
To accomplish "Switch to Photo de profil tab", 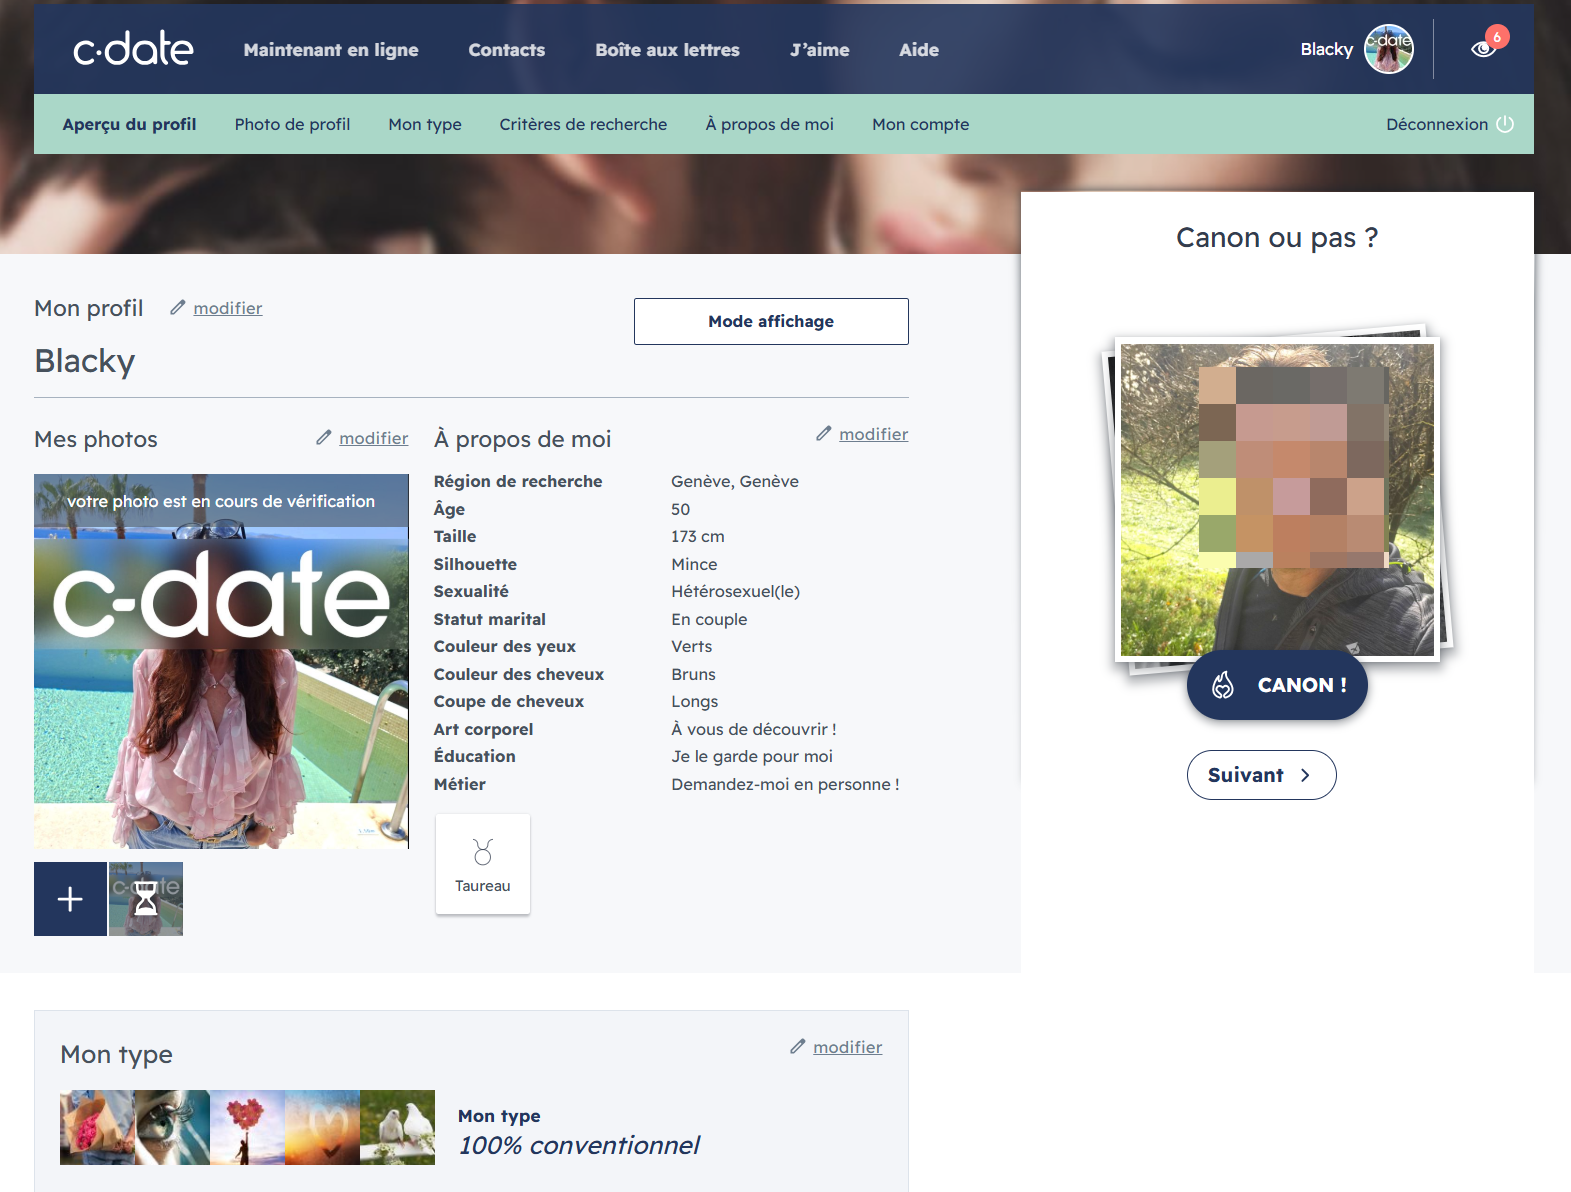I will click(x=292, y=124).
